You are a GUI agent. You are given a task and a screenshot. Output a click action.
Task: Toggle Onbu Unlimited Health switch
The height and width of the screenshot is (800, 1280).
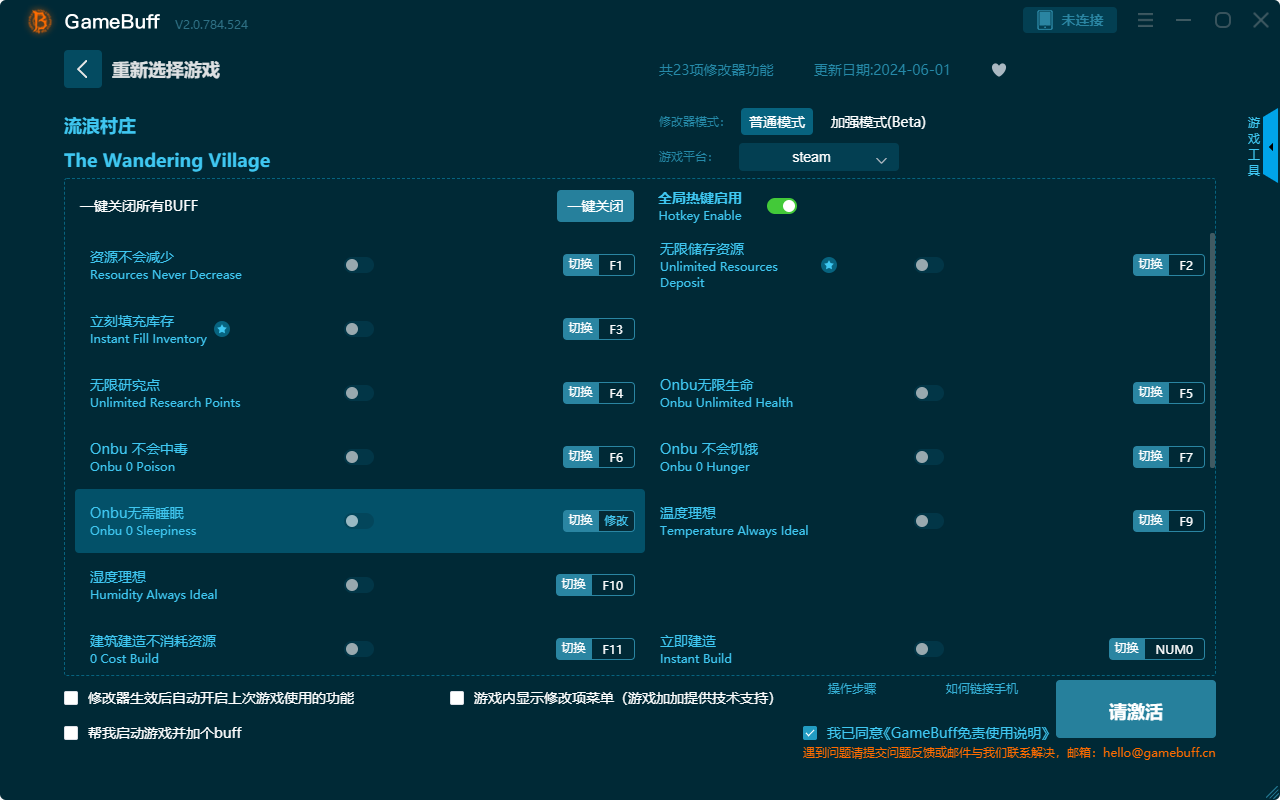click(x=929, y=393)
